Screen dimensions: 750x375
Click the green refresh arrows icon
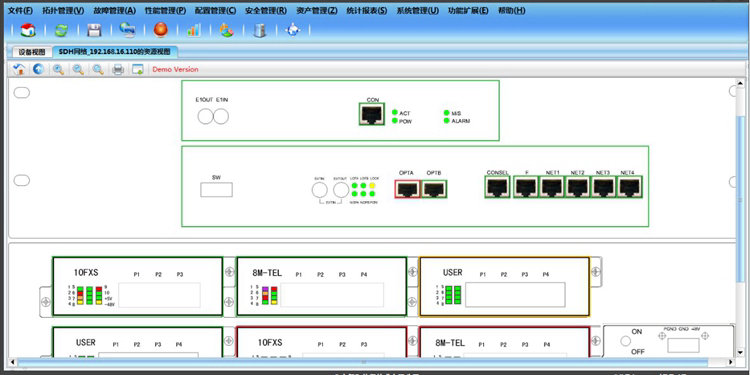pos(61,30)
